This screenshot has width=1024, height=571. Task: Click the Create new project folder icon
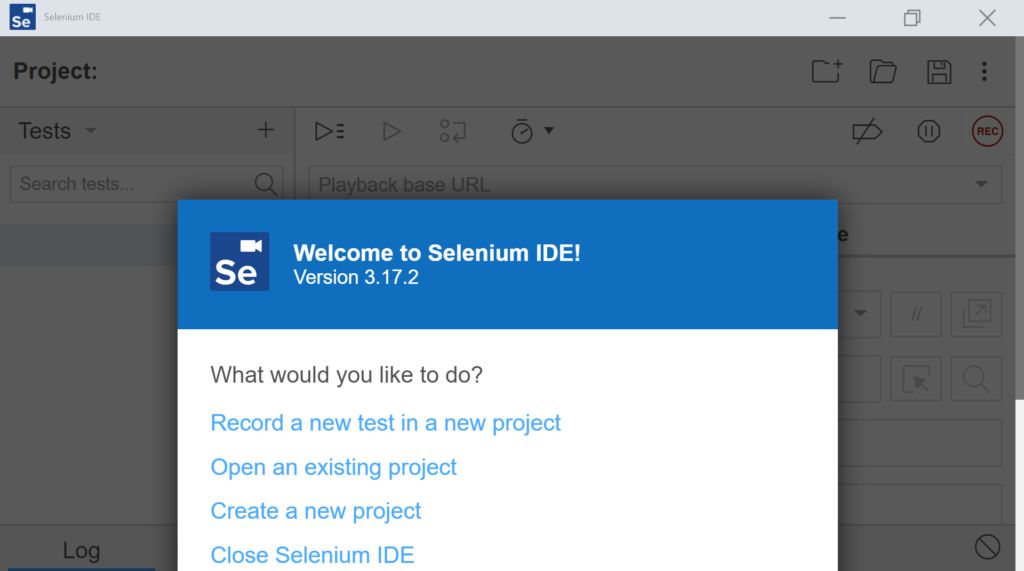[827, 71]
